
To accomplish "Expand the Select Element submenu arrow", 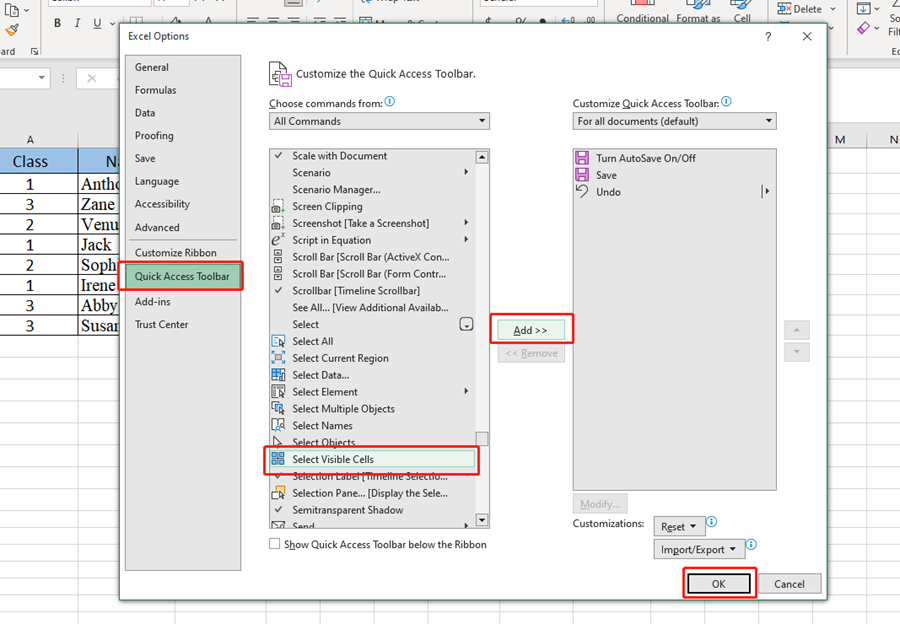I will click(x=466, y=392).
